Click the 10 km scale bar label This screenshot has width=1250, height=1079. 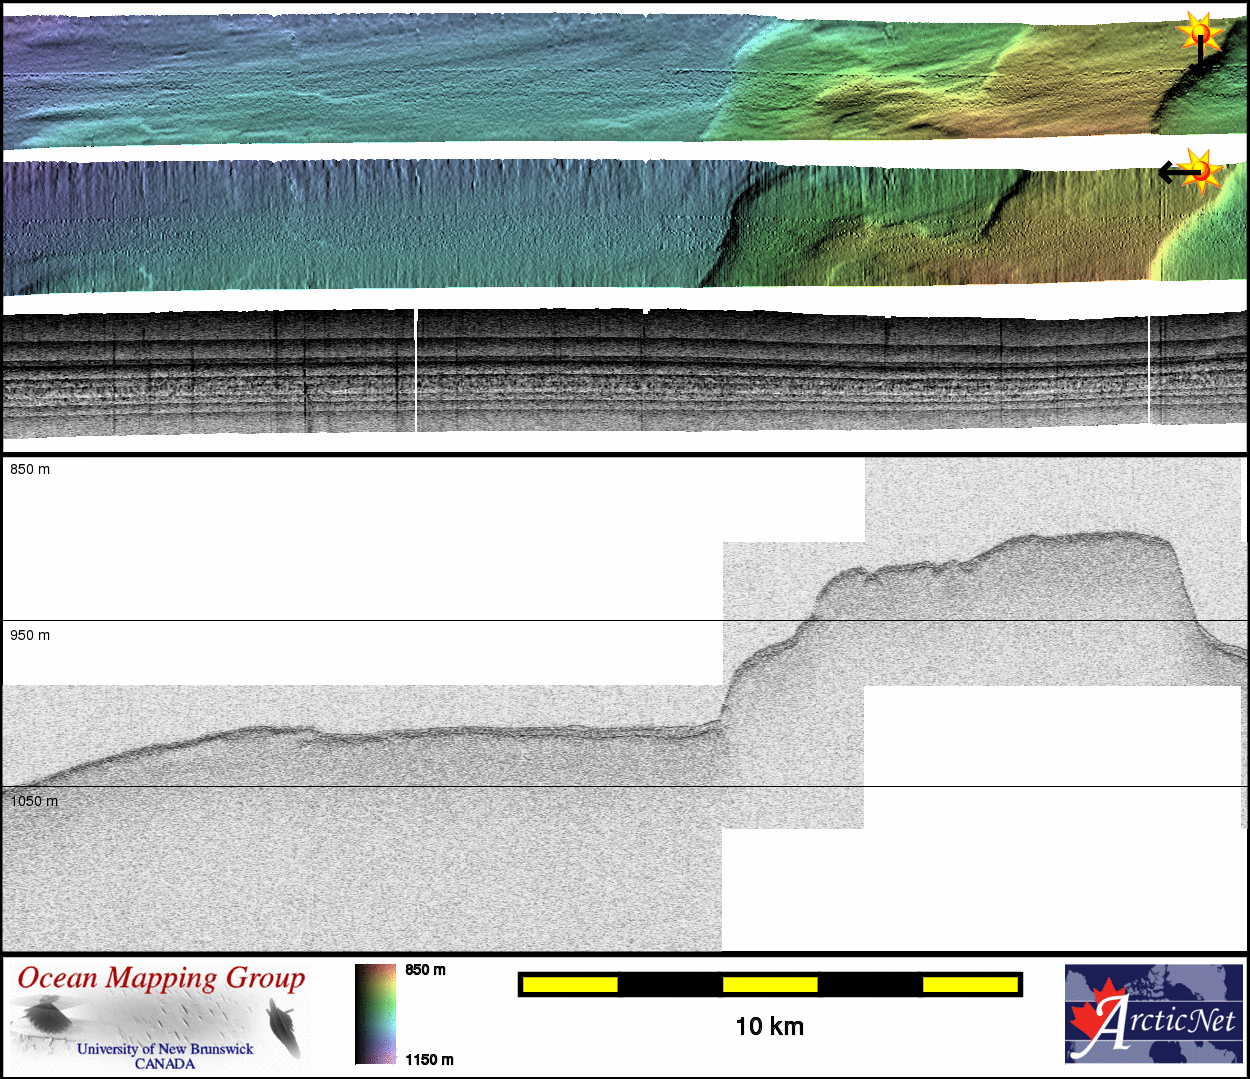tap(769, 1027)
